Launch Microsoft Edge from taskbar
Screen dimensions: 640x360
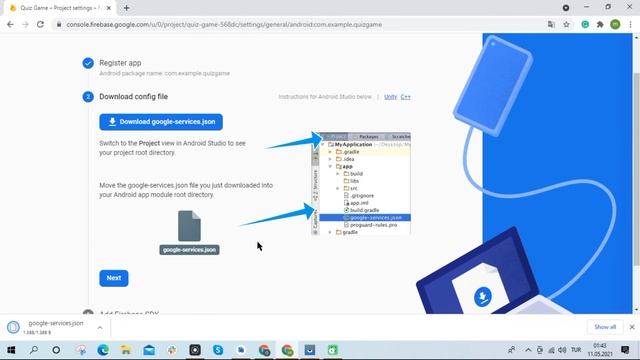click(103, 350)
